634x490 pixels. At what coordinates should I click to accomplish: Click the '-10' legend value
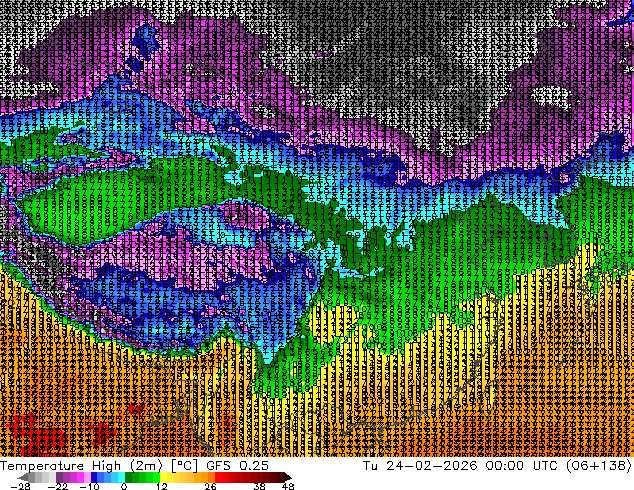[x=89, y=486]
